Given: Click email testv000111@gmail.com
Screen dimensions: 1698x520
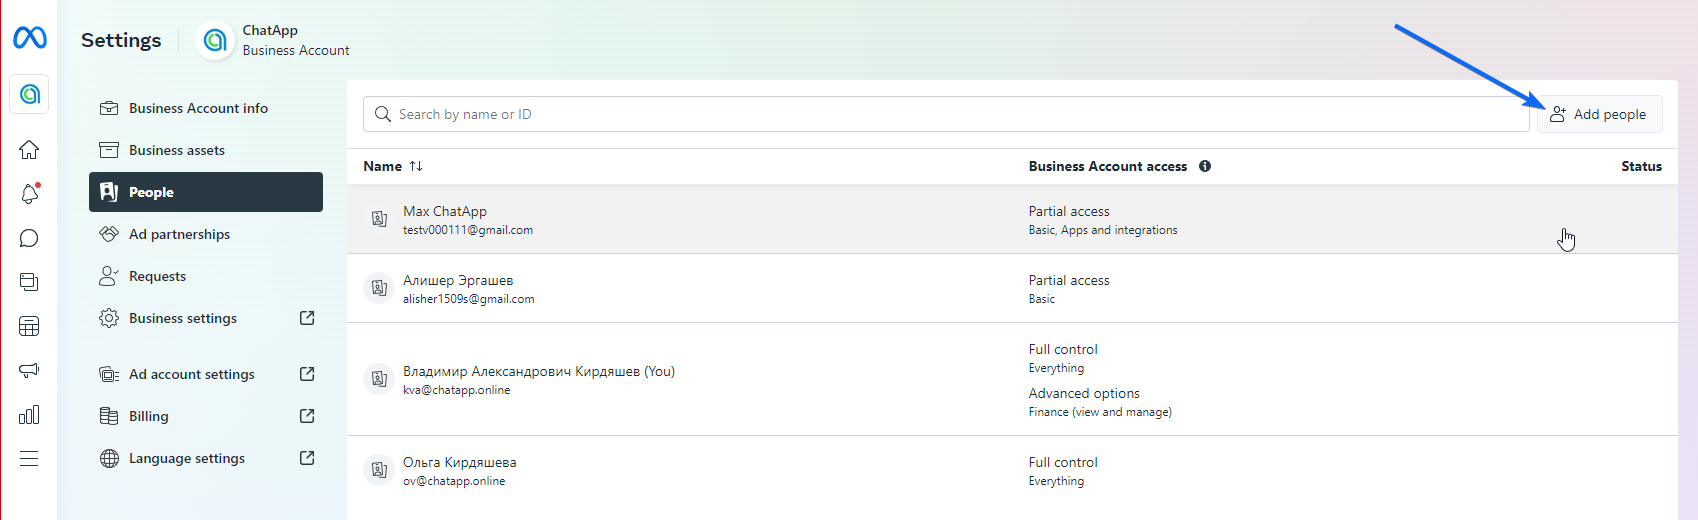Looking at the screenshot, I should [x=468, y=230].
